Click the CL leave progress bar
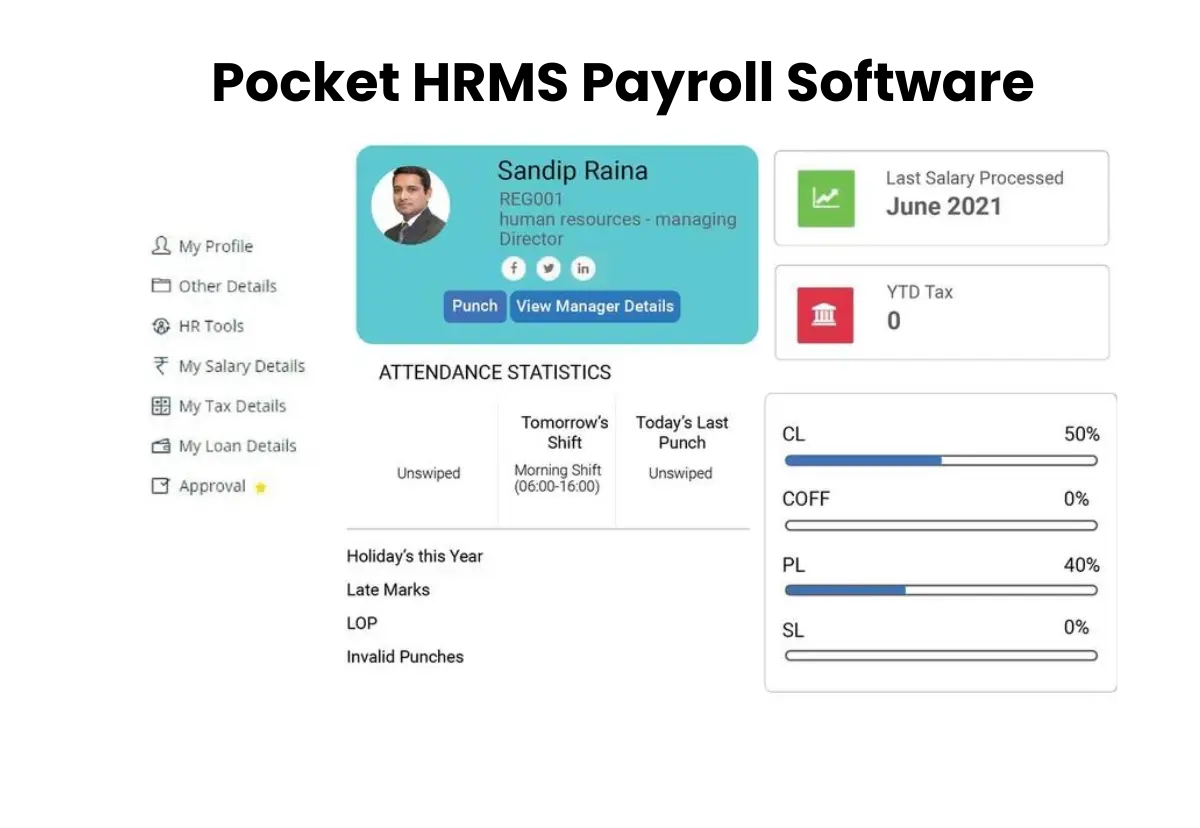The height and width of the screenshot is (828, 1200). point(941,461)
